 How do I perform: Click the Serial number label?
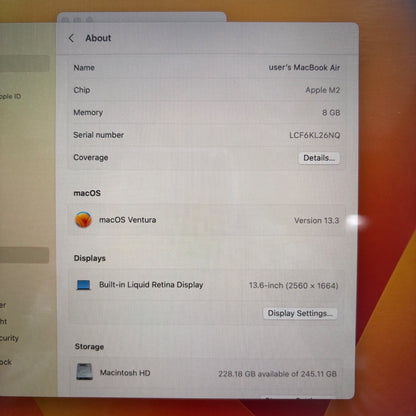[x=98, y=135]
